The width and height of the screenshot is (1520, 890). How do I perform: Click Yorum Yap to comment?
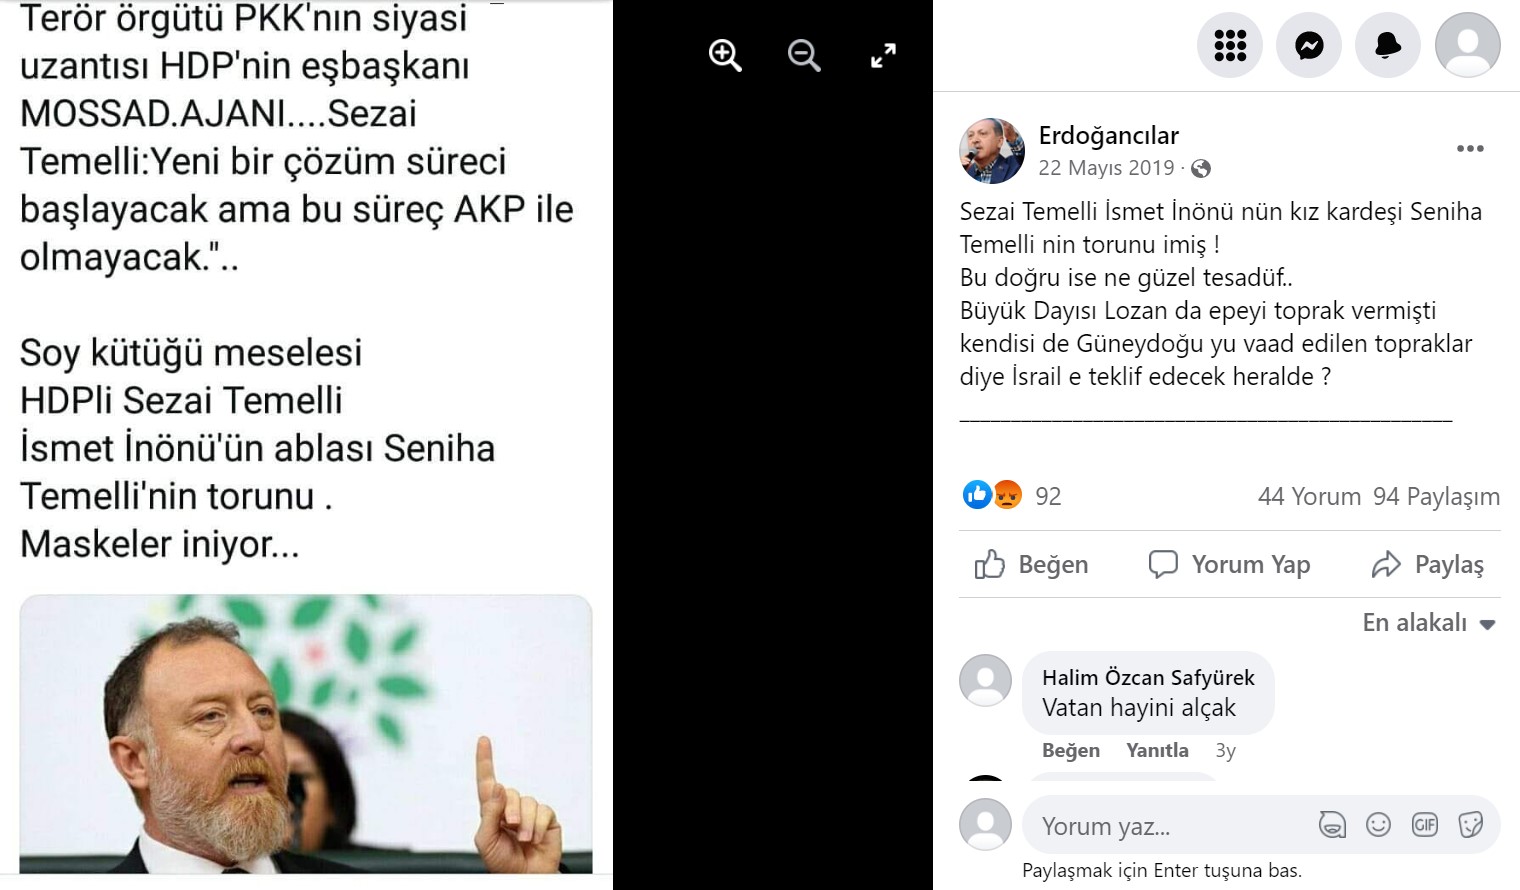pyautogui.click(x=1229, y=565)
